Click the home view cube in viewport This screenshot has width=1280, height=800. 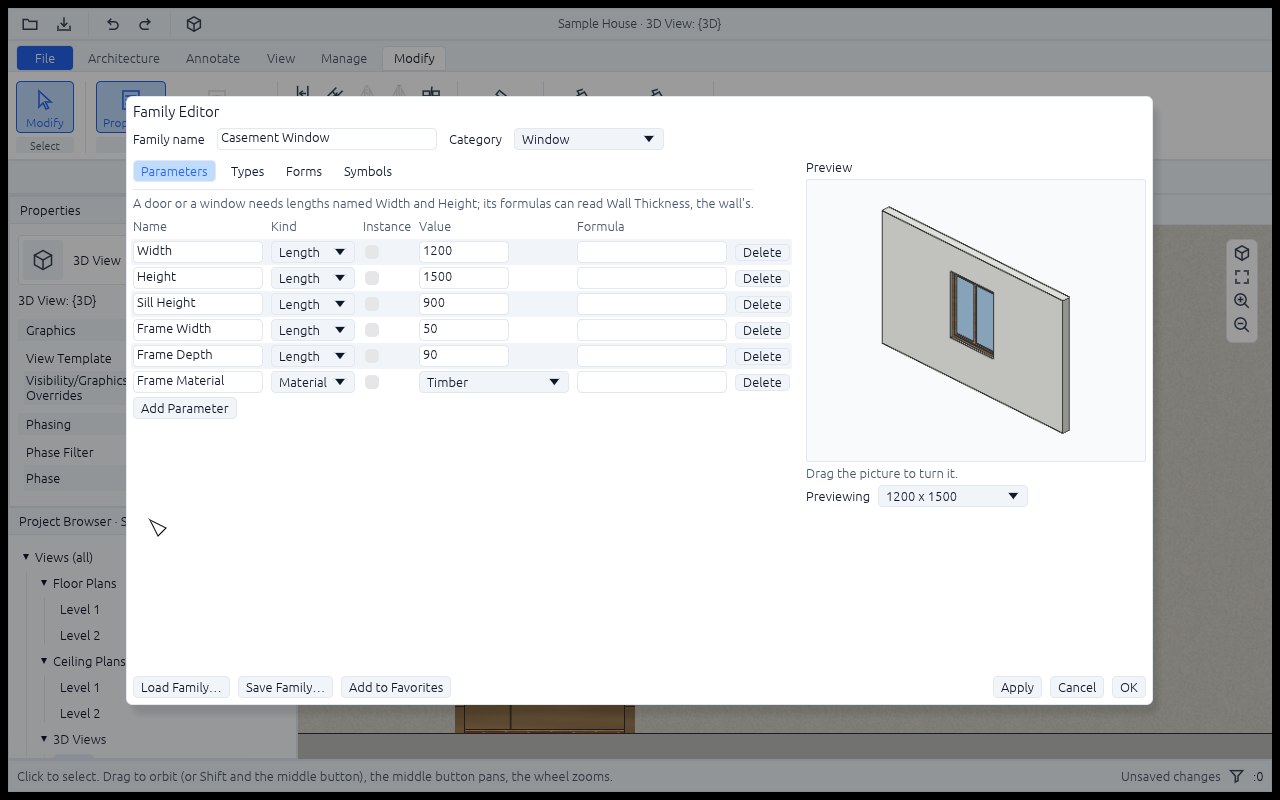pos(1241,253)
